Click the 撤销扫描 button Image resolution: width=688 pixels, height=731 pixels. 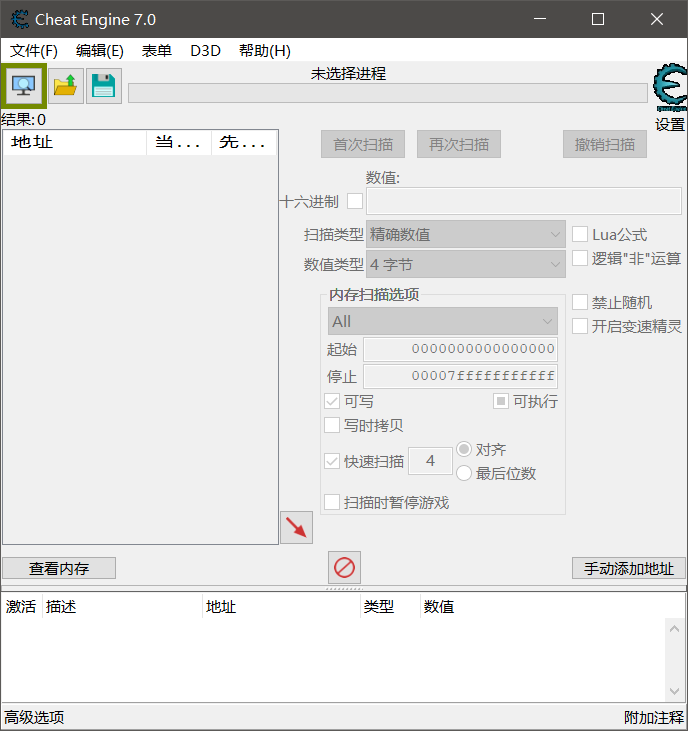(605, 144)
